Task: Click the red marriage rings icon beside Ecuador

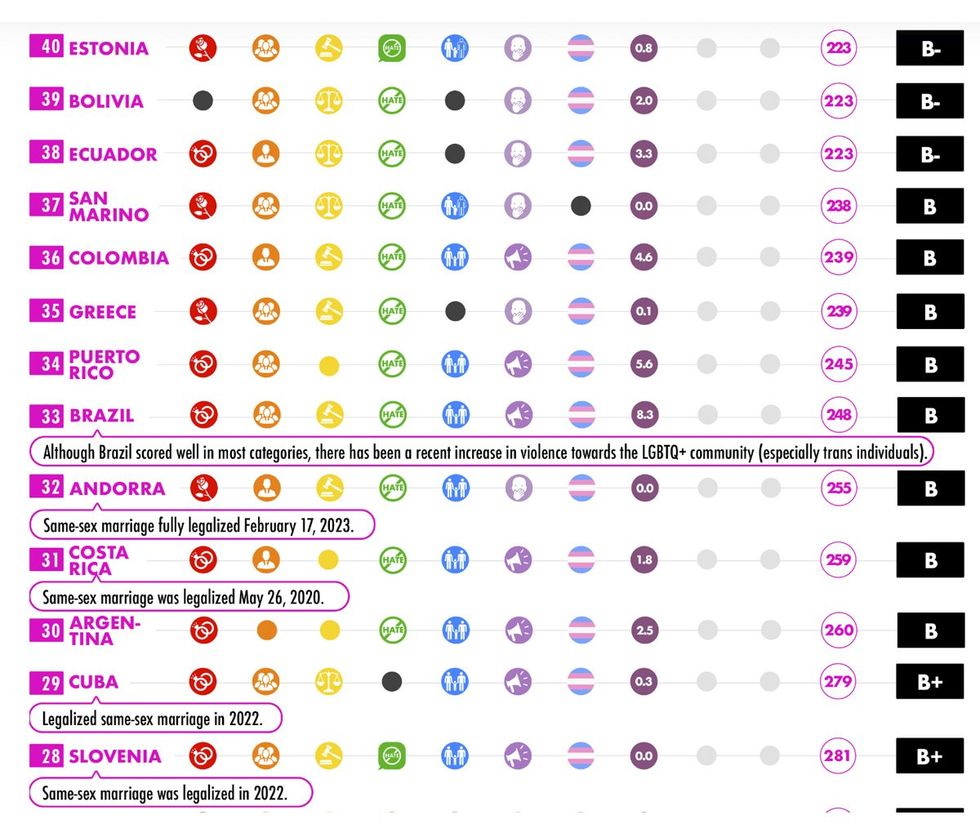Action: pos(203,154)
